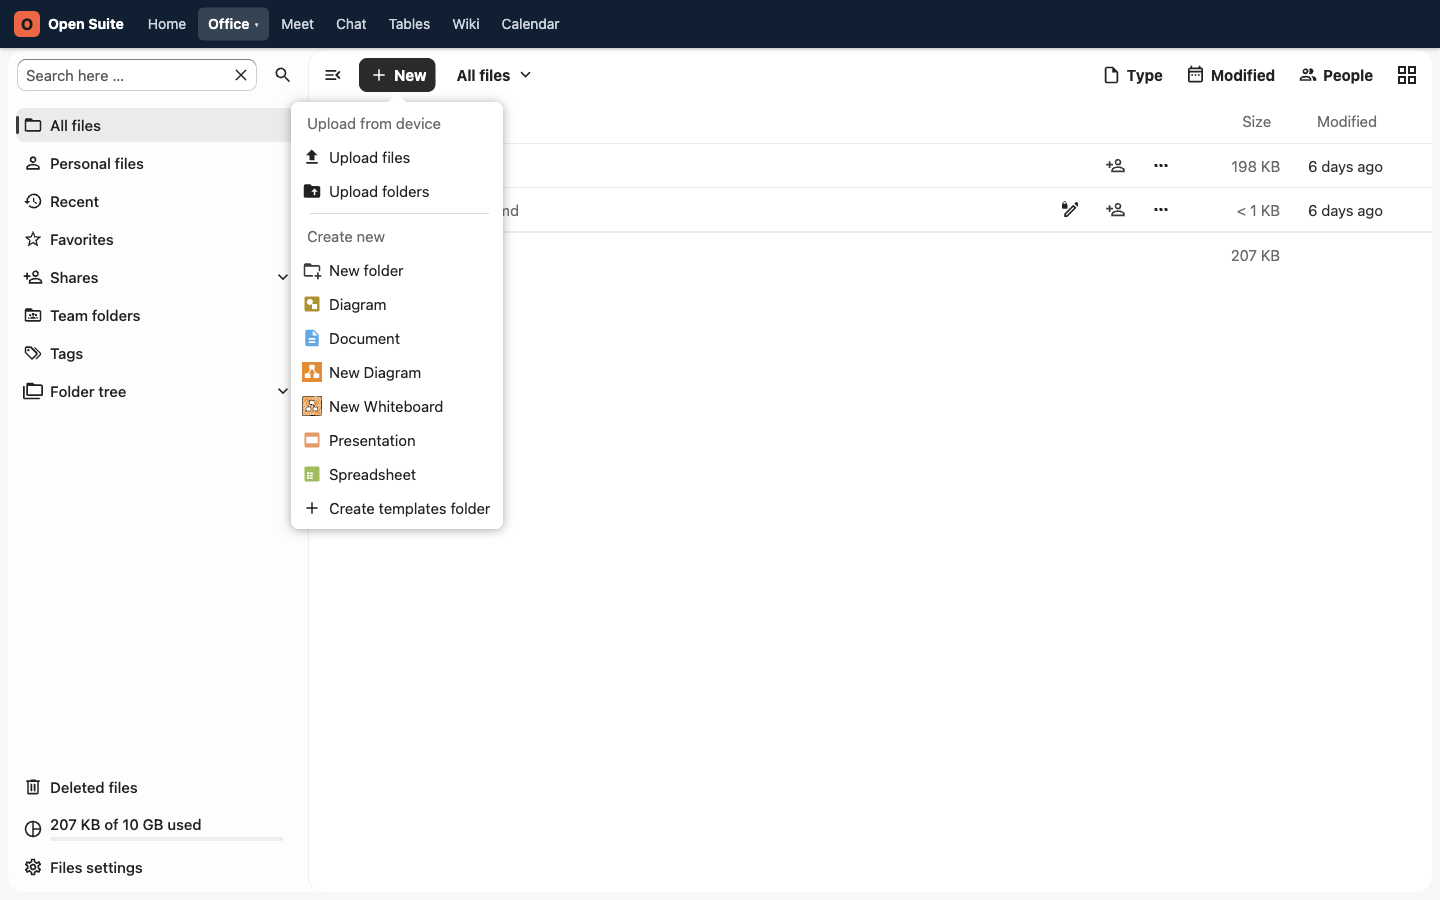Image resolution: width=1440 pixels, height=900 pixels.
Task: Switch to grid view icon
Action: (1407, 75)
